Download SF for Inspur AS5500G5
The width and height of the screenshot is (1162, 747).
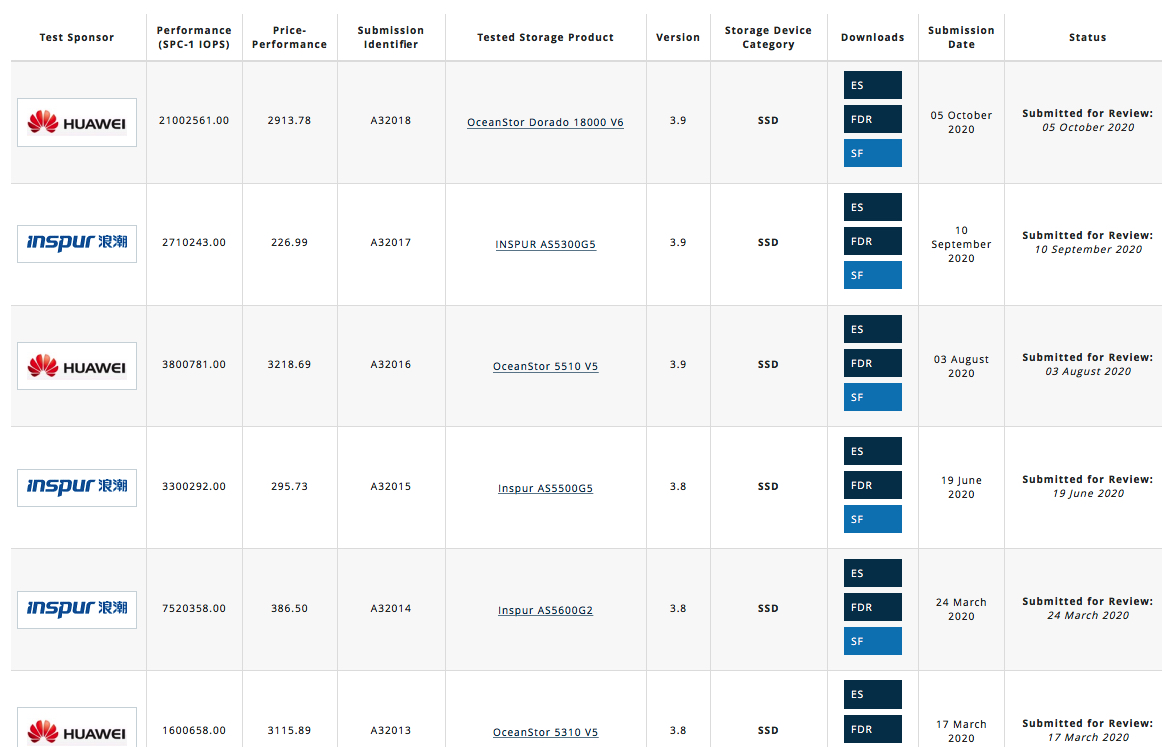click(873, 519)
